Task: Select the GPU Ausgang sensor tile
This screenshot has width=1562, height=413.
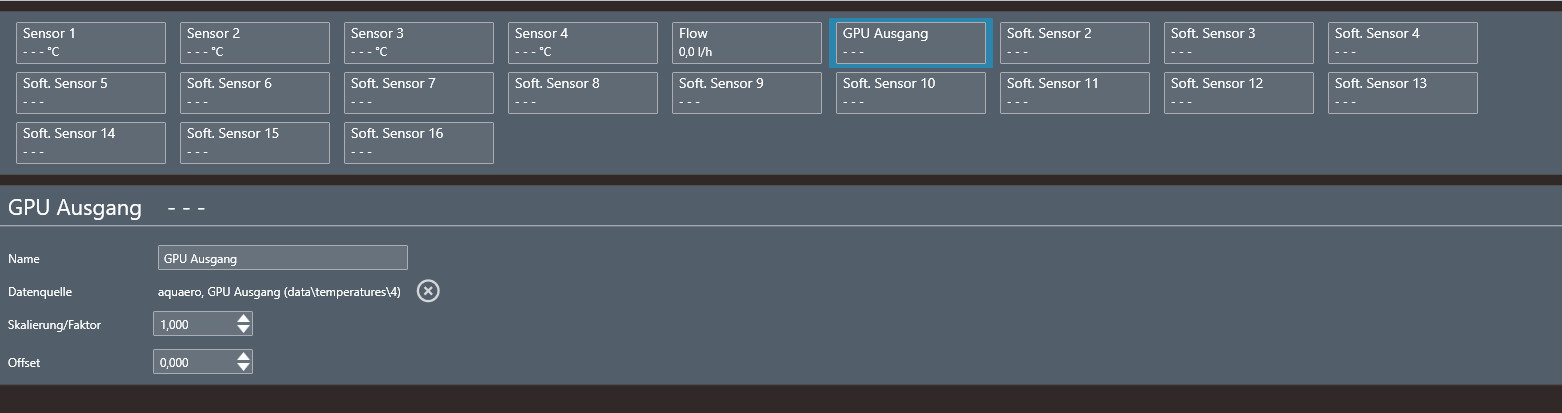Action: tap(911, 42)
